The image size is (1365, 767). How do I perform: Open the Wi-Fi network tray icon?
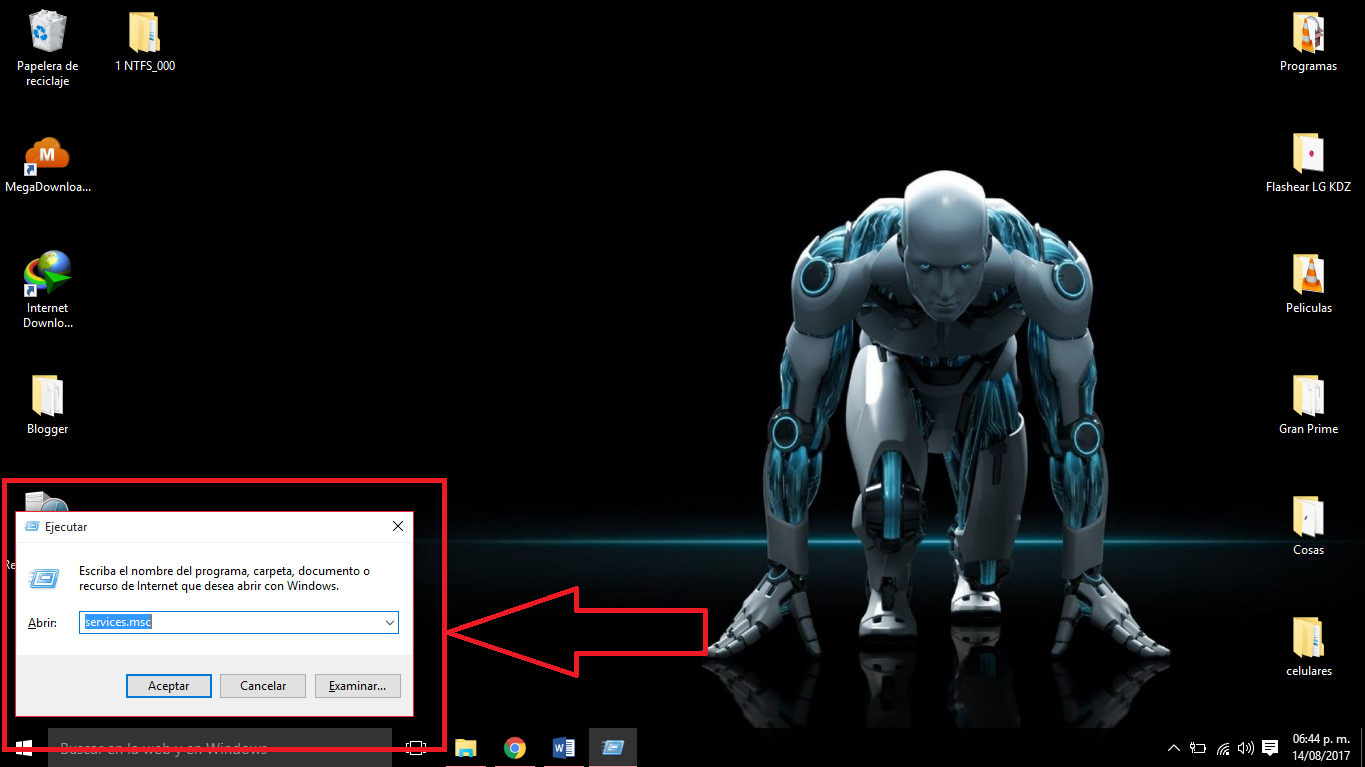point(1223,748)
